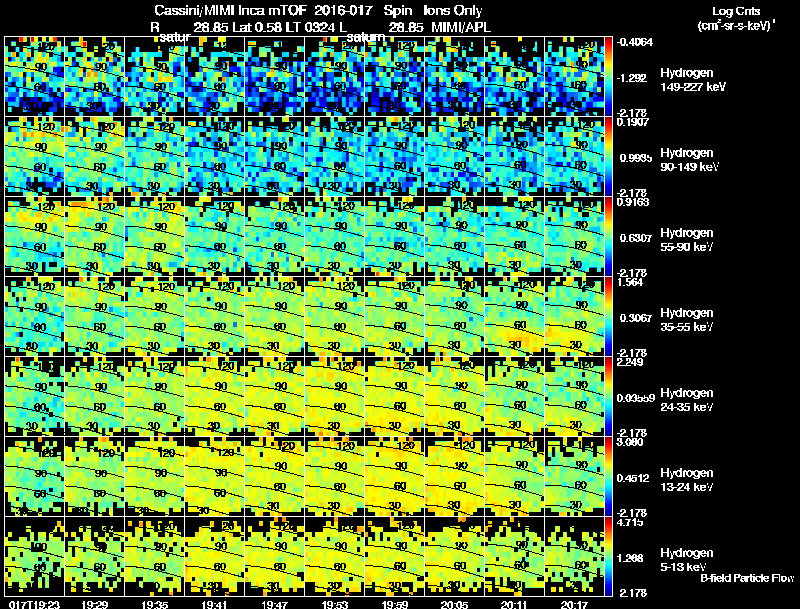The height and width of the screenshot is (609, 800).
Task: Click the 'Log Cnts' legend heading
Action: (x=736, y=11)
